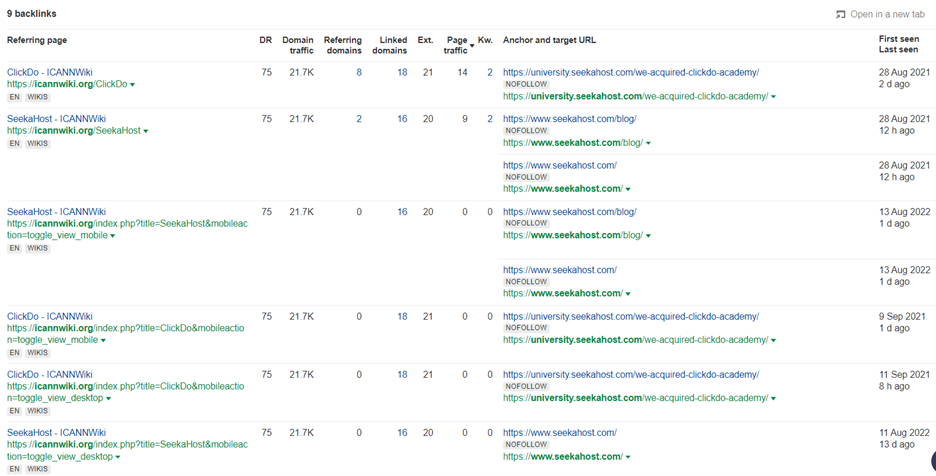This screenshot has width=936, height=476.
Task: Select page traffic value 14
Action: point(463,72)
